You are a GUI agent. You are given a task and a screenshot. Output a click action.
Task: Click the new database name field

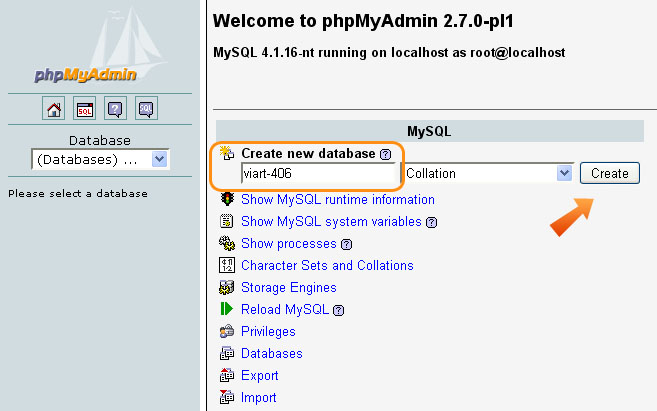click(319, 173)
